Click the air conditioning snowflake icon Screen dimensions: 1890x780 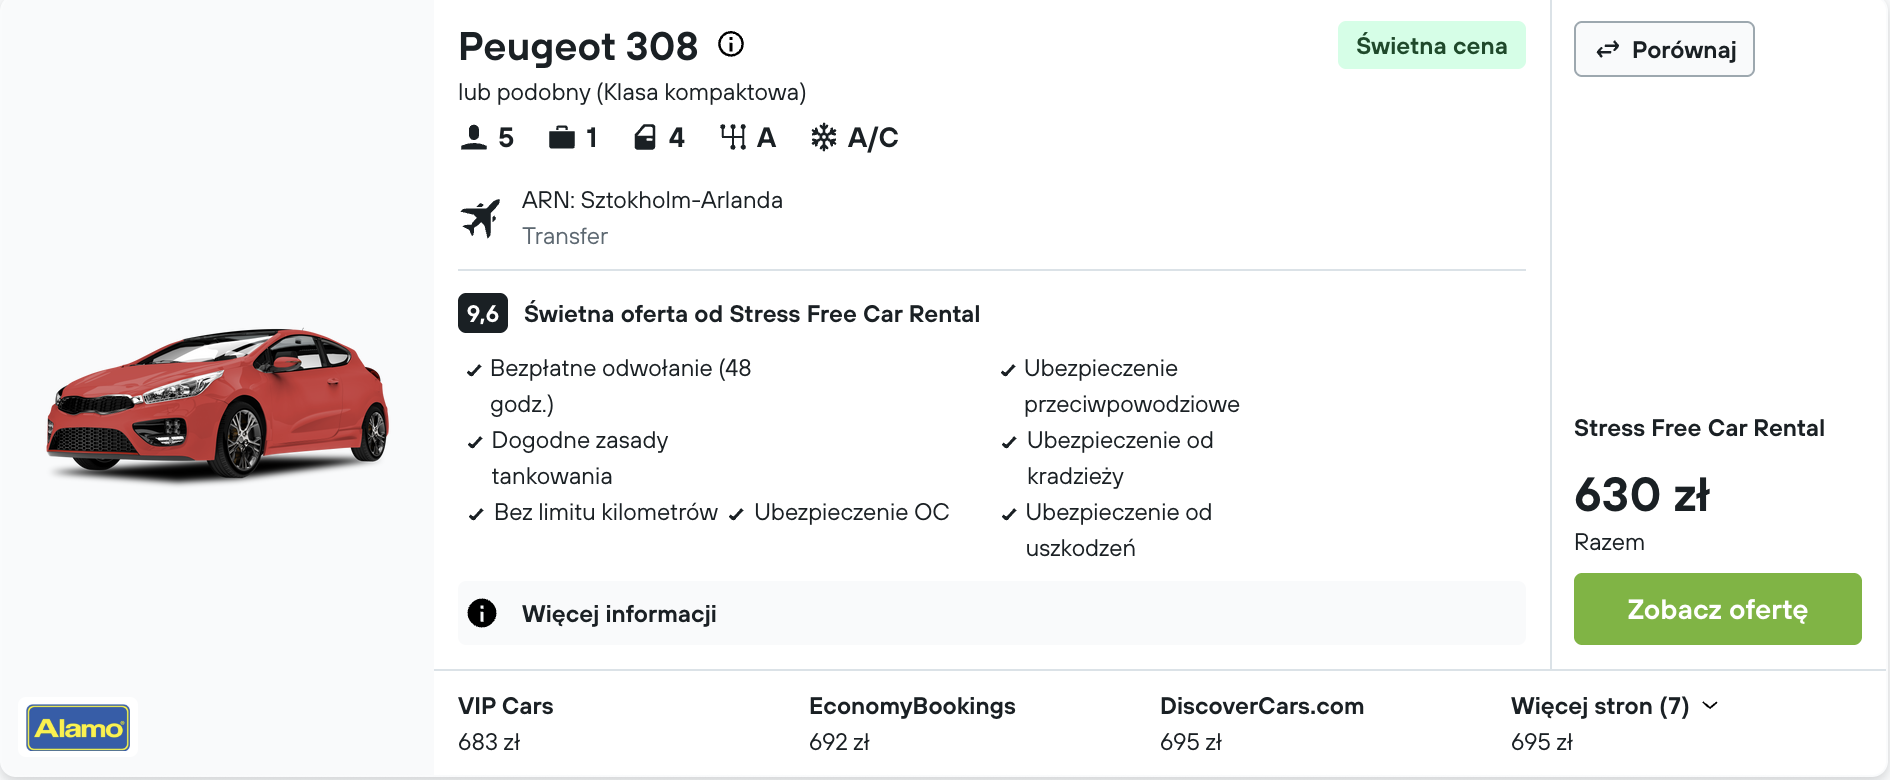coord(824,137)
